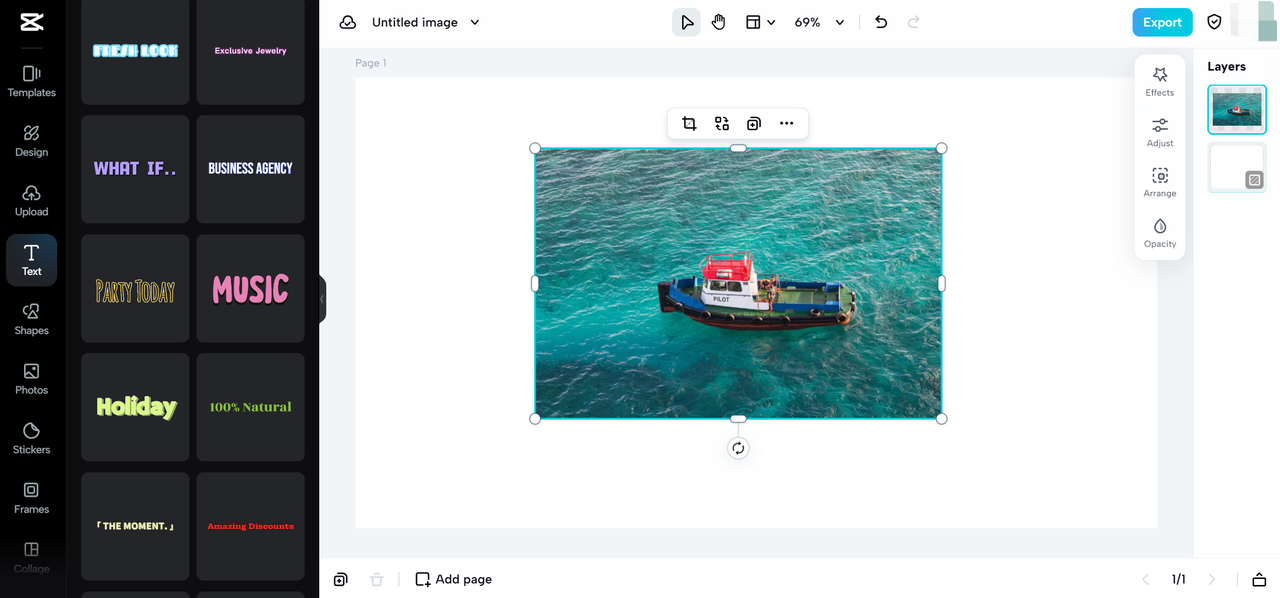Click the cloud save status icon
Image resolution: width=1280 pixels, height=598 pixels.
tap(348, 22)
